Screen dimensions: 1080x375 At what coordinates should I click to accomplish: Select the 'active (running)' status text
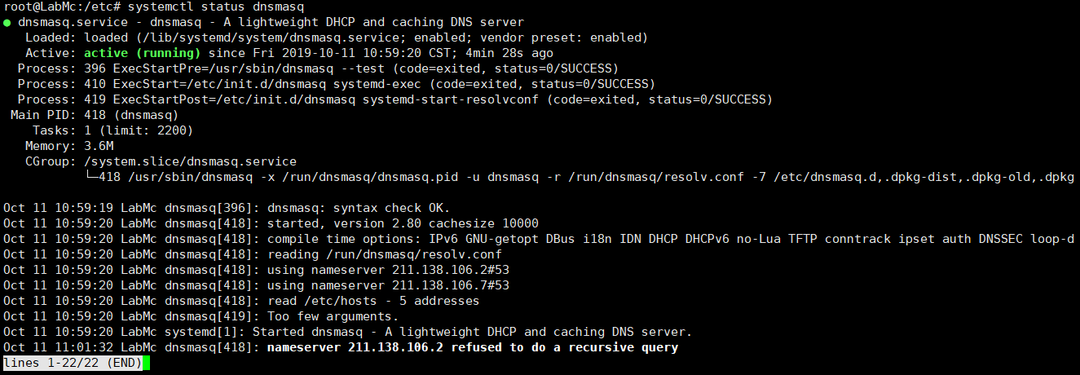click(x=142, y=53)
